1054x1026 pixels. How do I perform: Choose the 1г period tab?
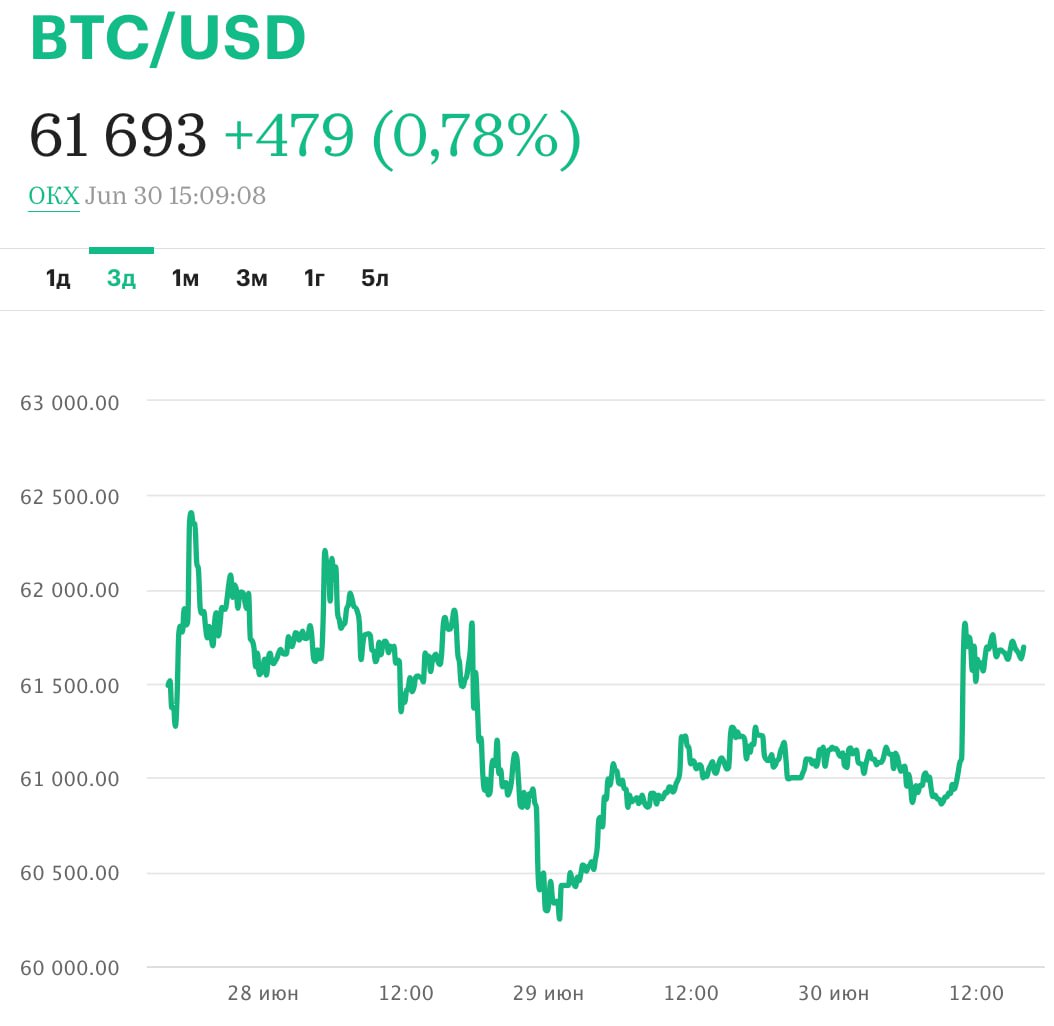[x=314, y=279]
